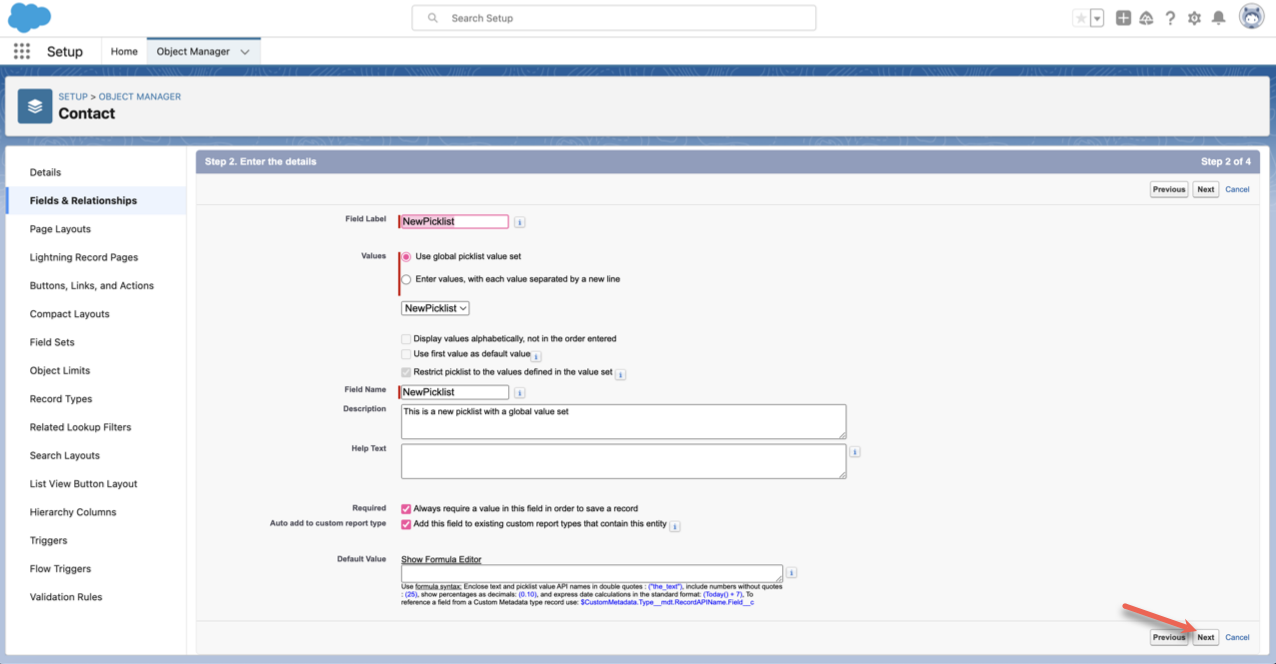The width and height of the screenshot is (1276, 664).
Task: Check Display values alphabetically option
Action: (x=406, y=339)
